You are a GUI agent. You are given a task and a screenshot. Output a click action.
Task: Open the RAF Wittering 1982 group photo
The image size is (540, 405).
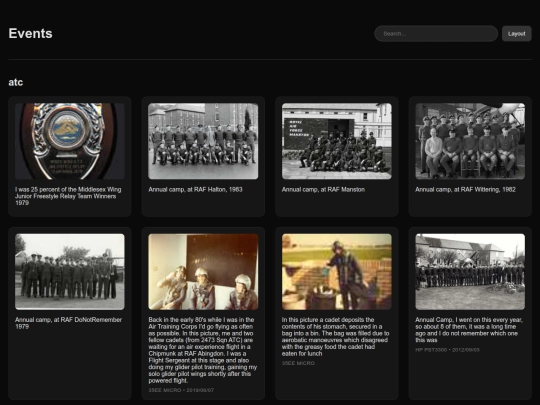click(x=470, y=141)
